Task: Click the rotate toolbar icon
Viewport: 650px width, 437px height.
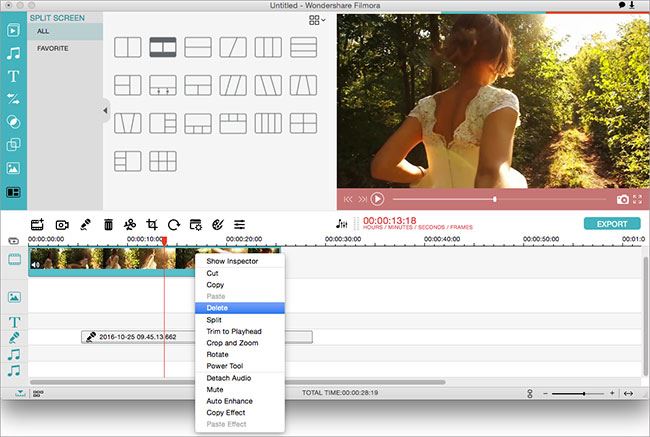Action: [x=174, y=224]
